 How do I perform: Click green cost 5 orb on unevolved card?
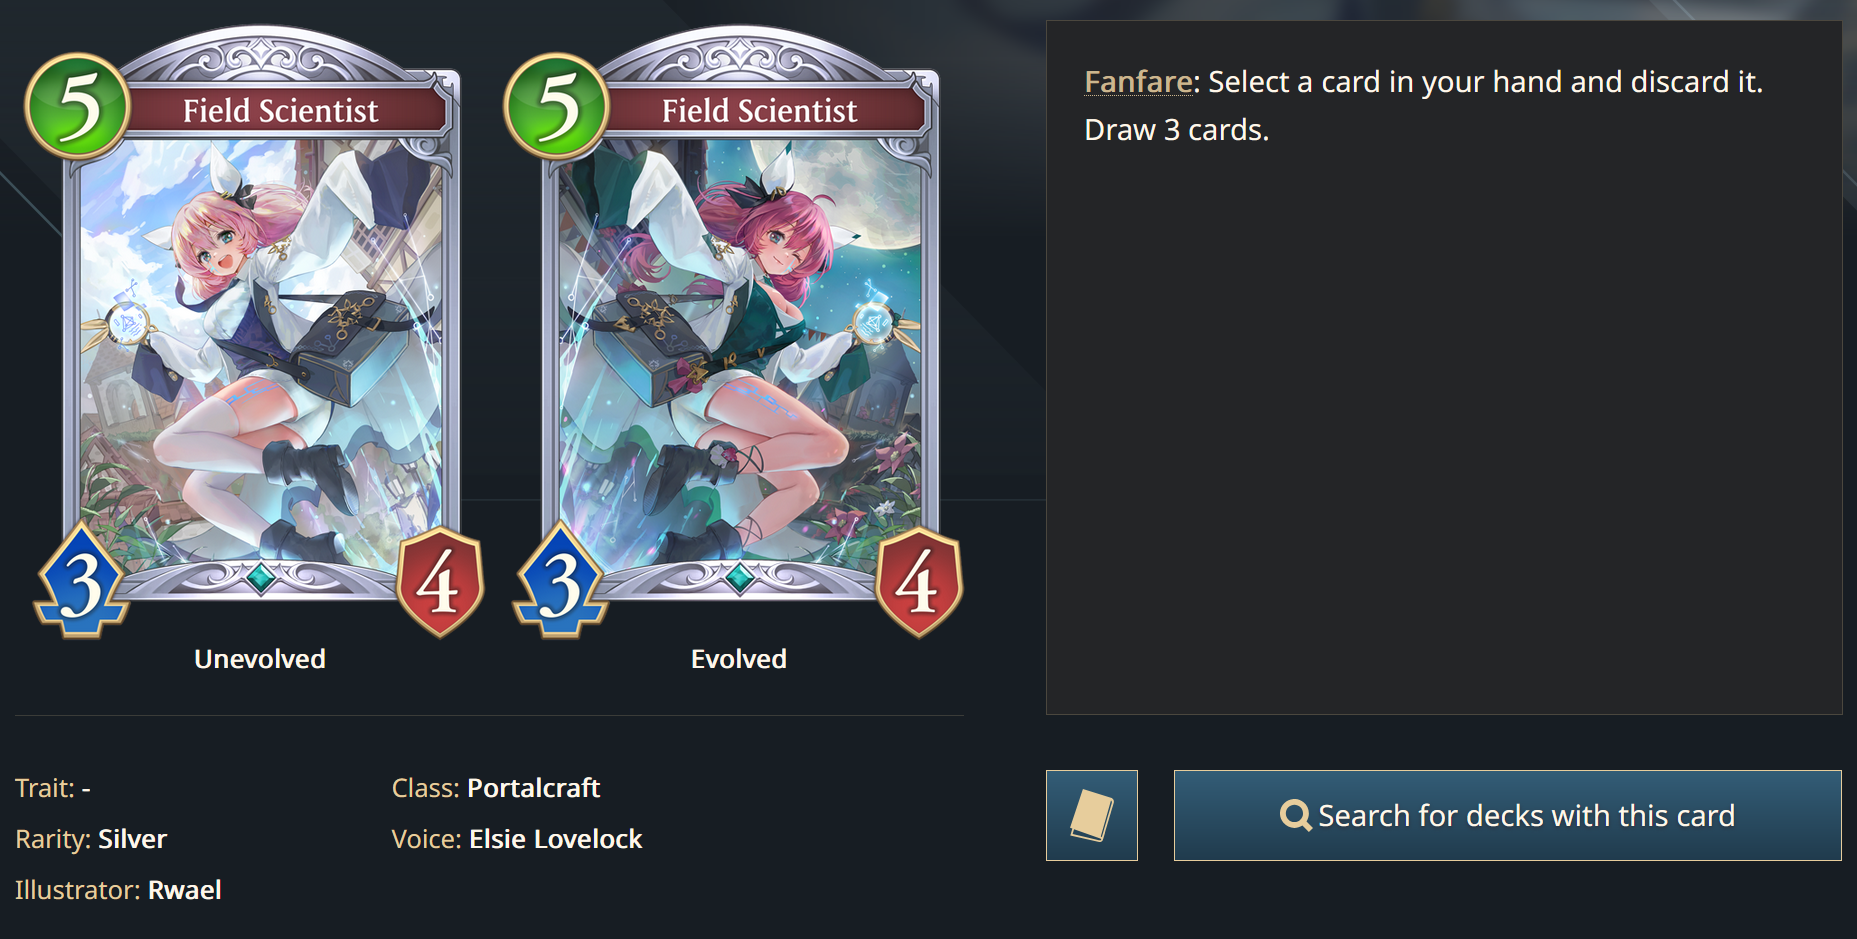tap(78, 106)
